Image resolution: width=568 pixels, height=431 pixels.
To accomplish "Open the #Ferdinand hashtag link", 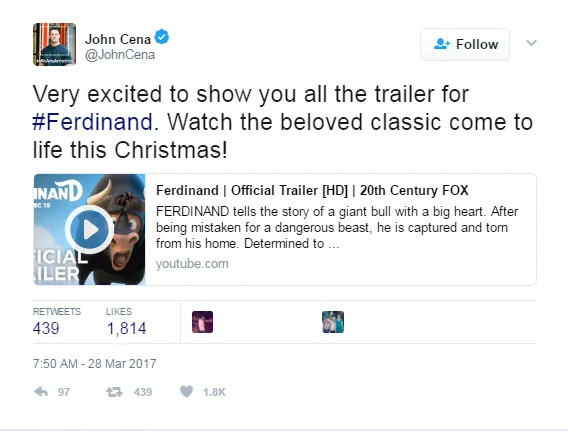I will tap(92, 122).
